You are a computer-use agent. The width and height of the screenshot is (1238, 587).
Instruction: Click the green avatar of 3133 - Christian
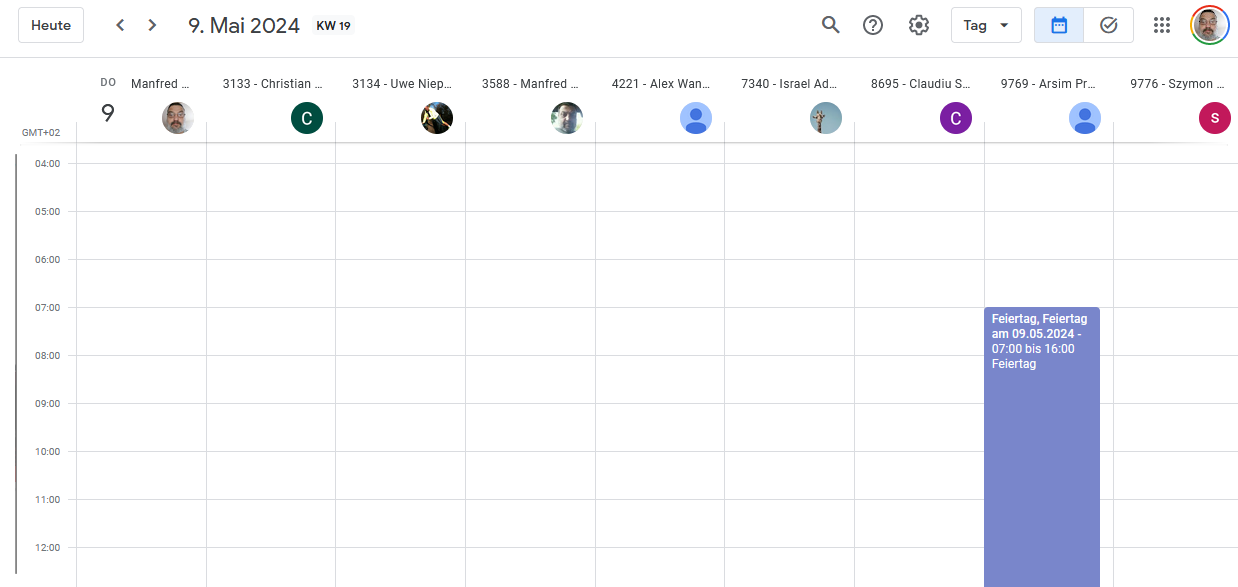[306, 118]
